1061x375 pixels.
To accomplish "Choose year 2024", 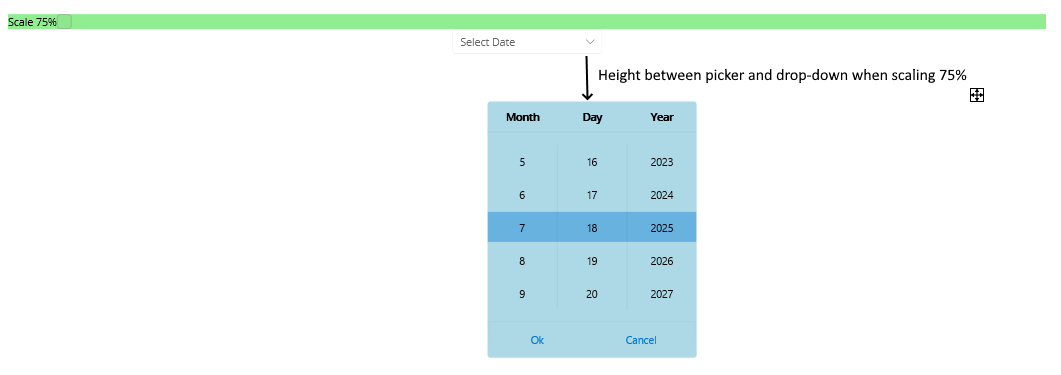I will point(662,195).
